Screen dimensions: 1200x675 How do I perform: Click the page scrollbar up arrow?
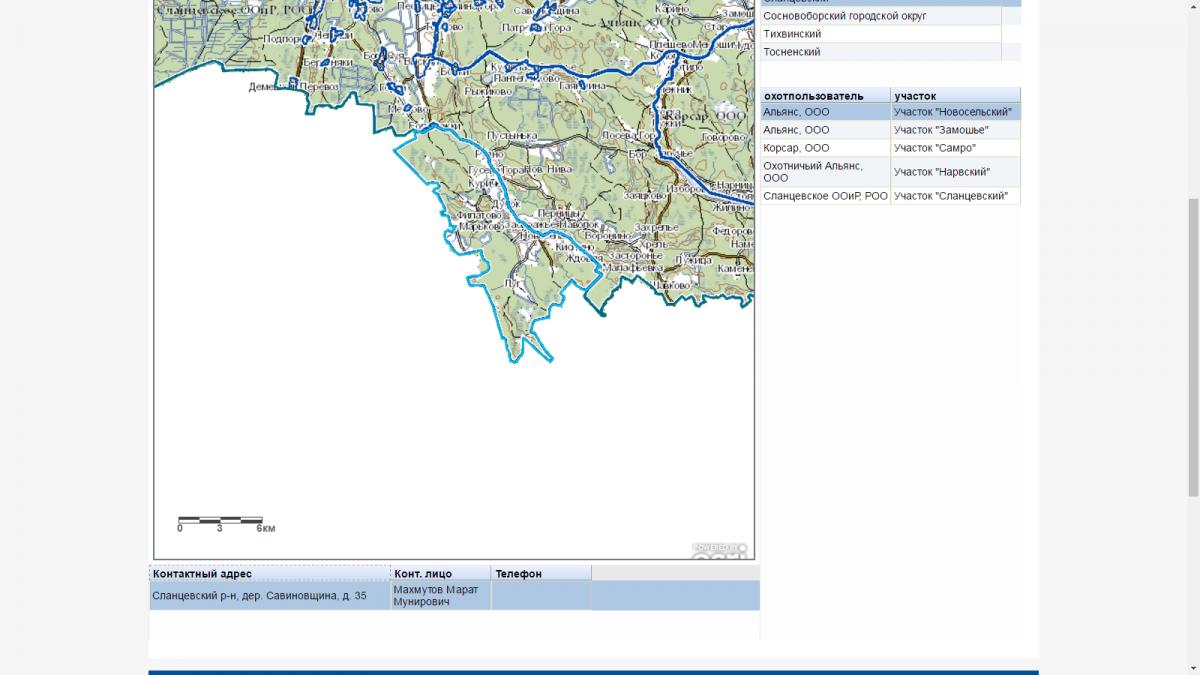(1192, 5)
